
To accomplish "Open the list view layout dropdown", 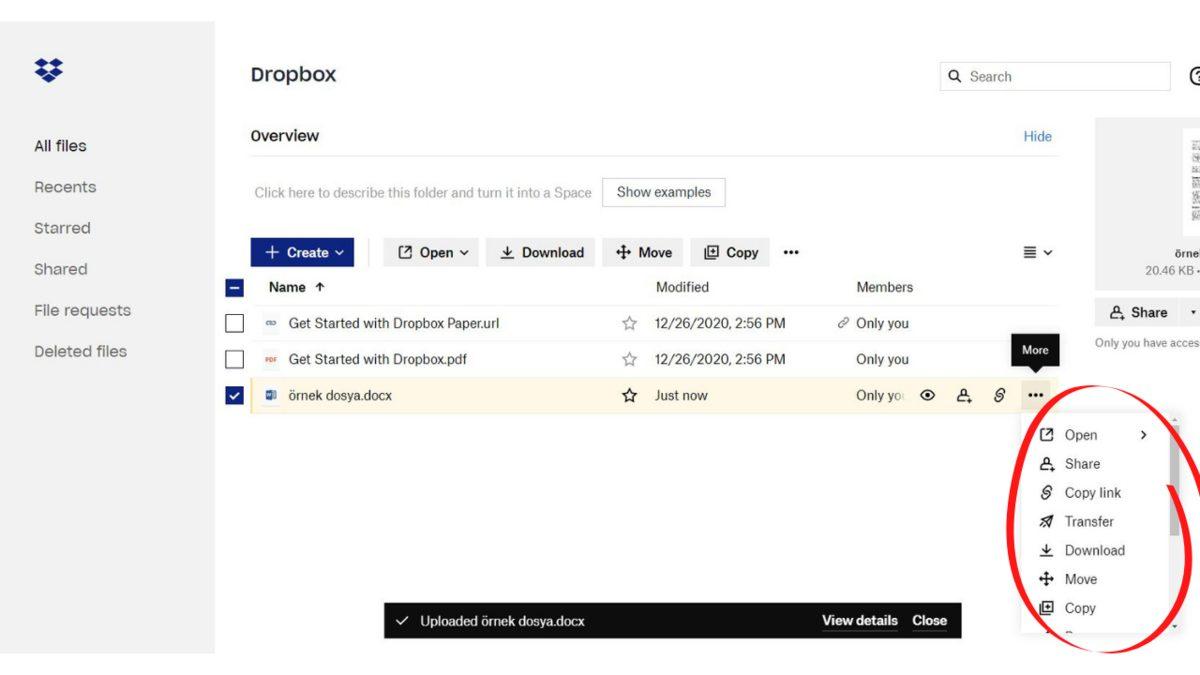I will 1037,252.
